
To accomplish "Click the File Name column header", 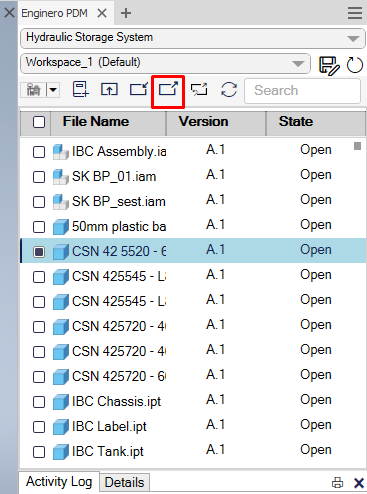I will 108,122.
